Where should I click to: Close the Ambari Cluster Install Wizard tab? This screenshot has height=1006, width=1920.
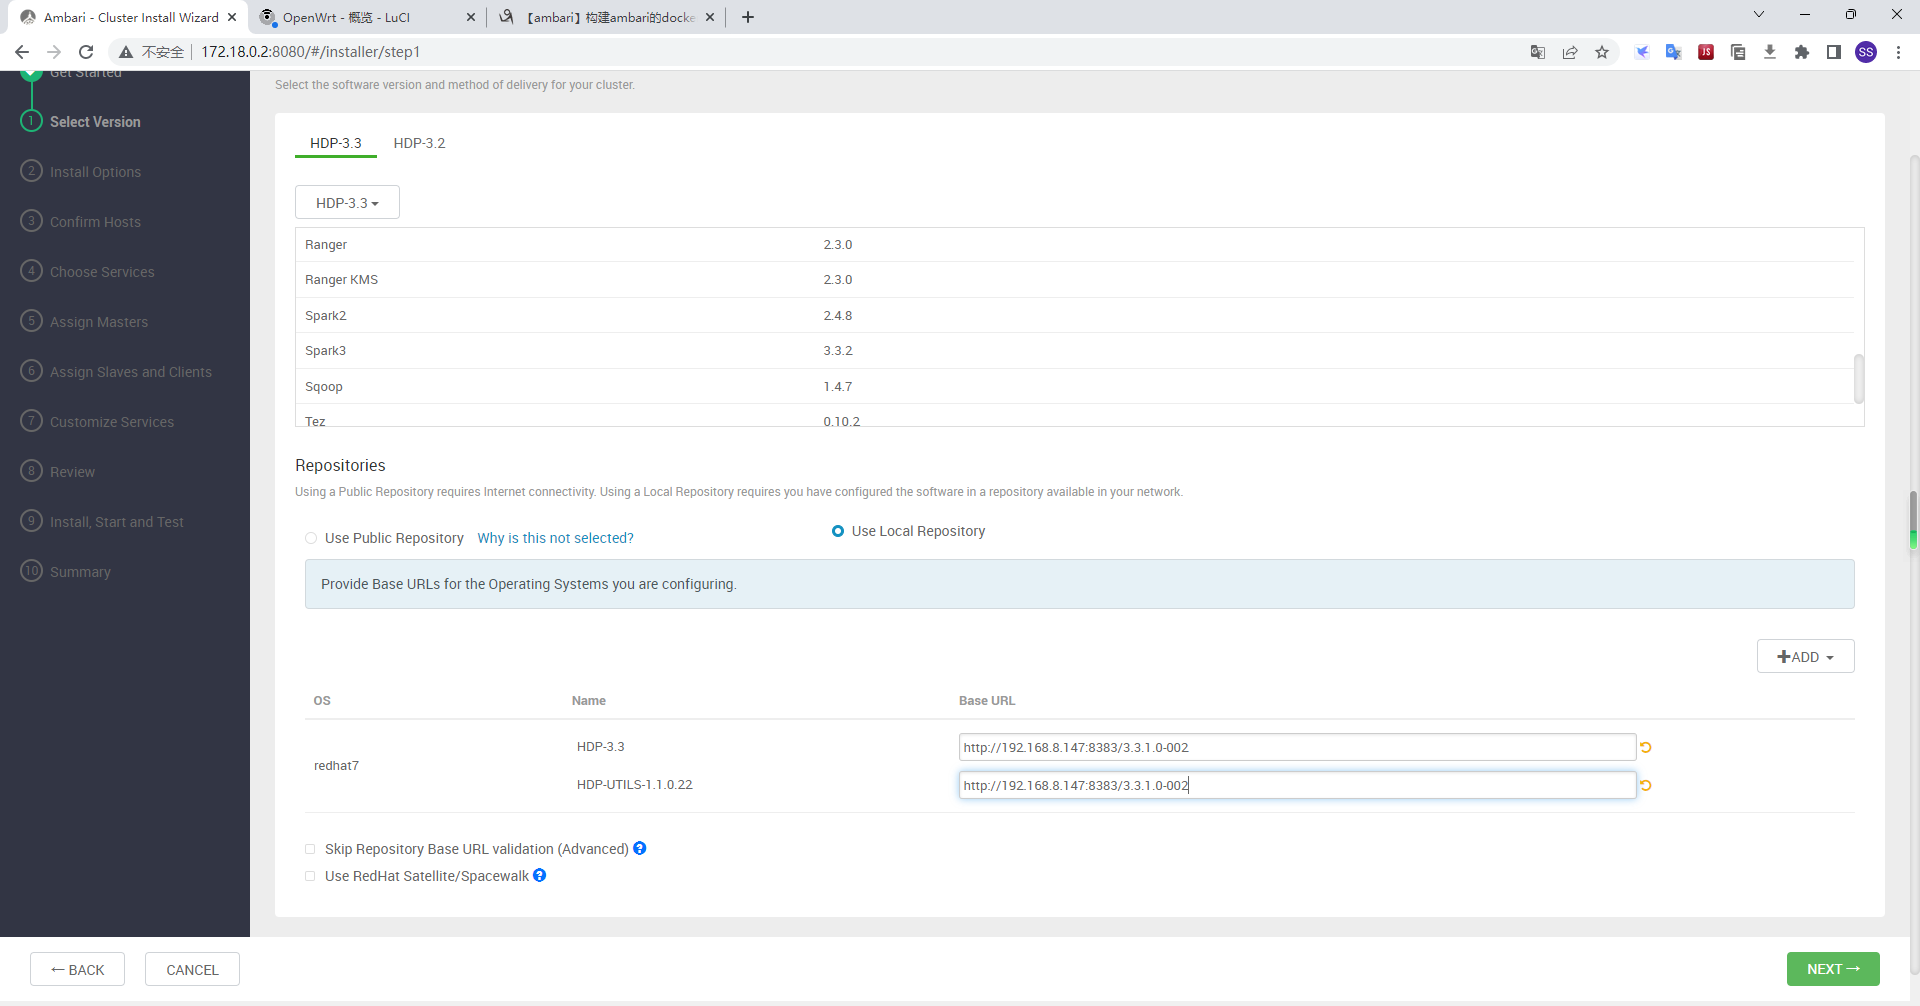pos(232,17)
